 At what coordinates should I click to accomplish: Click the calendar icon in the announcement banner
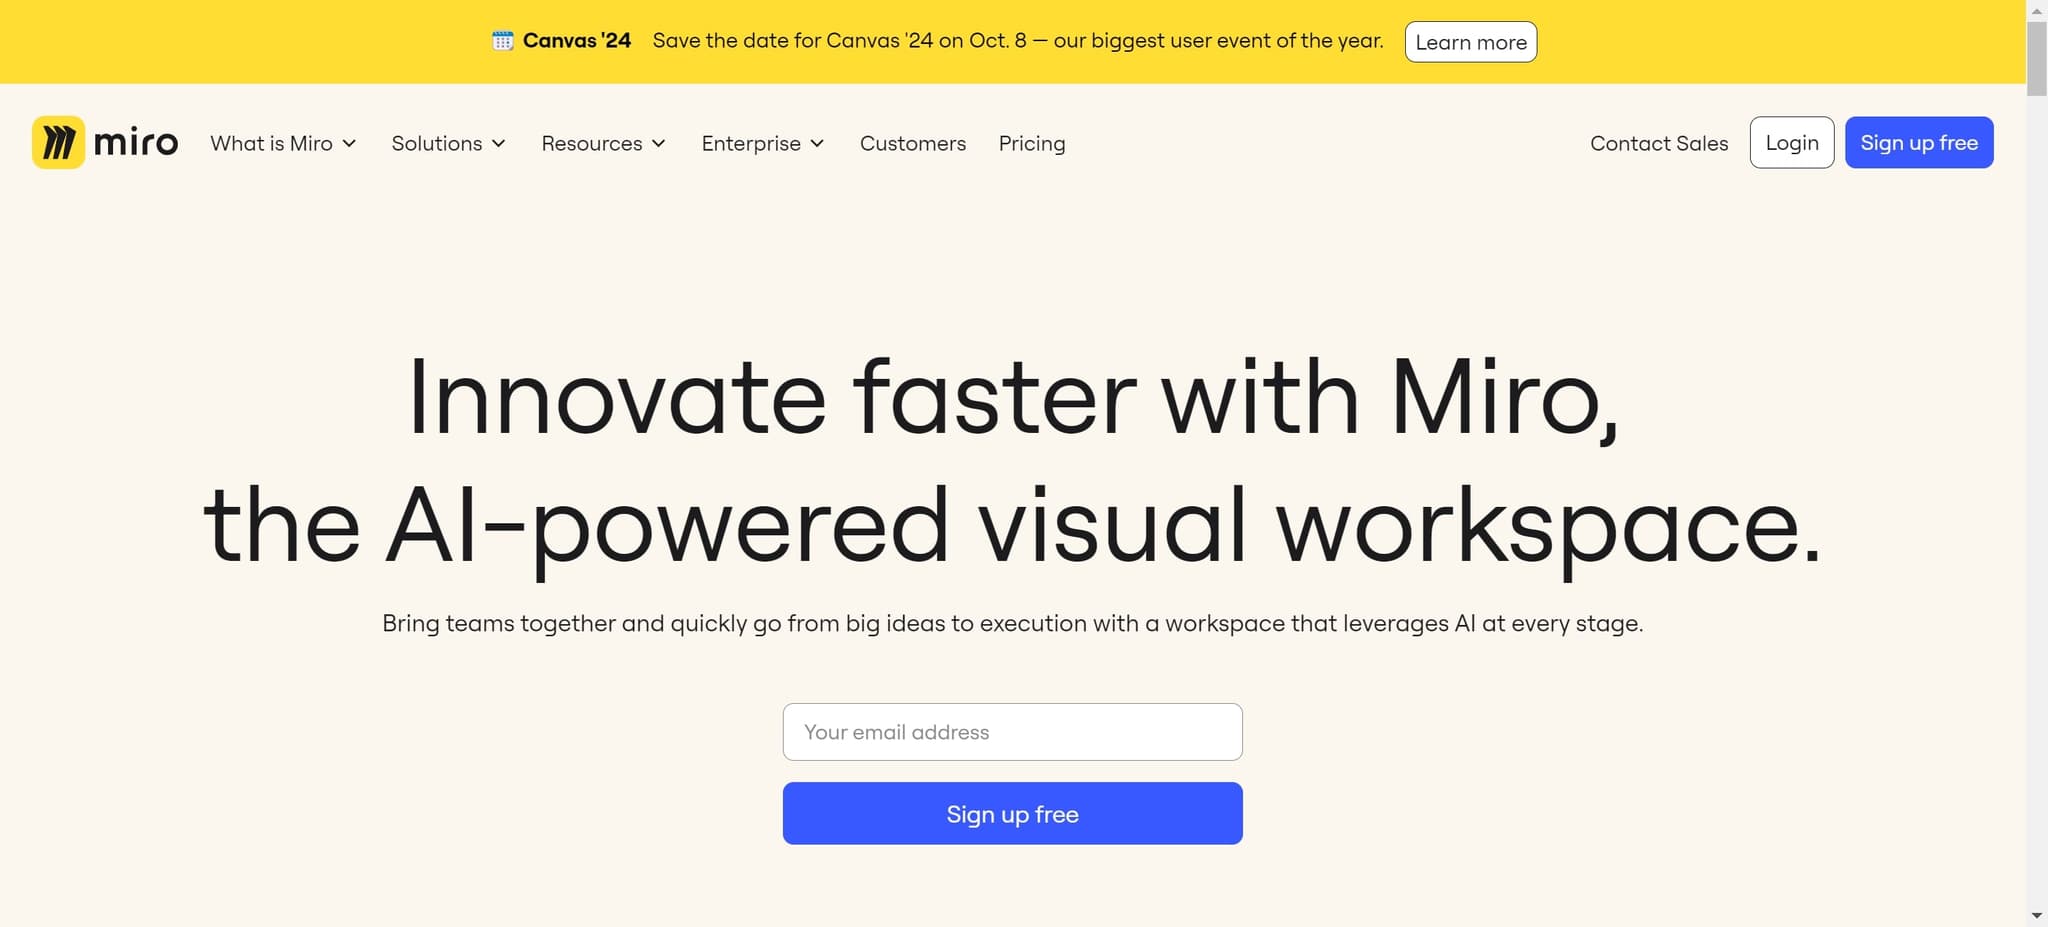503,40
